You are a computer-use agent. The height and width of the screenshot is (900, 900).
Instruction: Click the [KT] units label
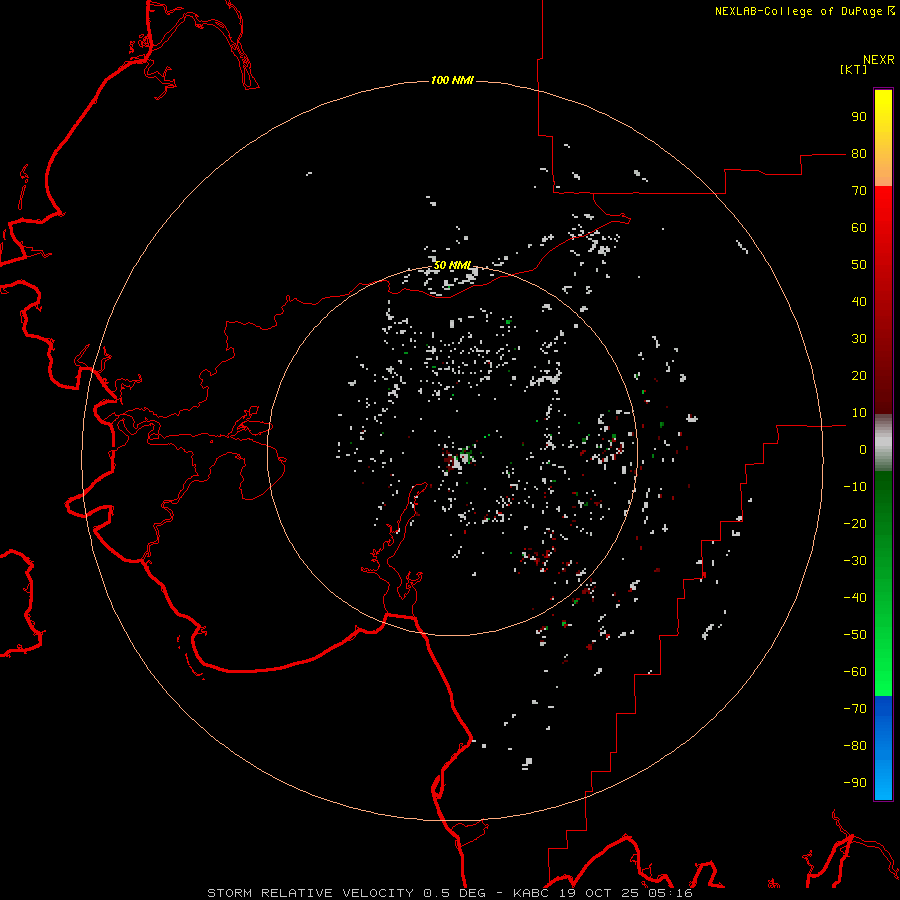854,69
